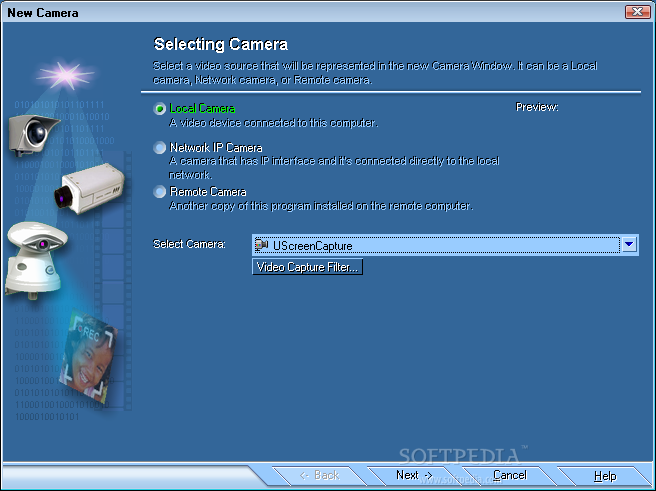Close the New Camera window
The height and width of the screenshot is (491, 656).
(638, 12)
